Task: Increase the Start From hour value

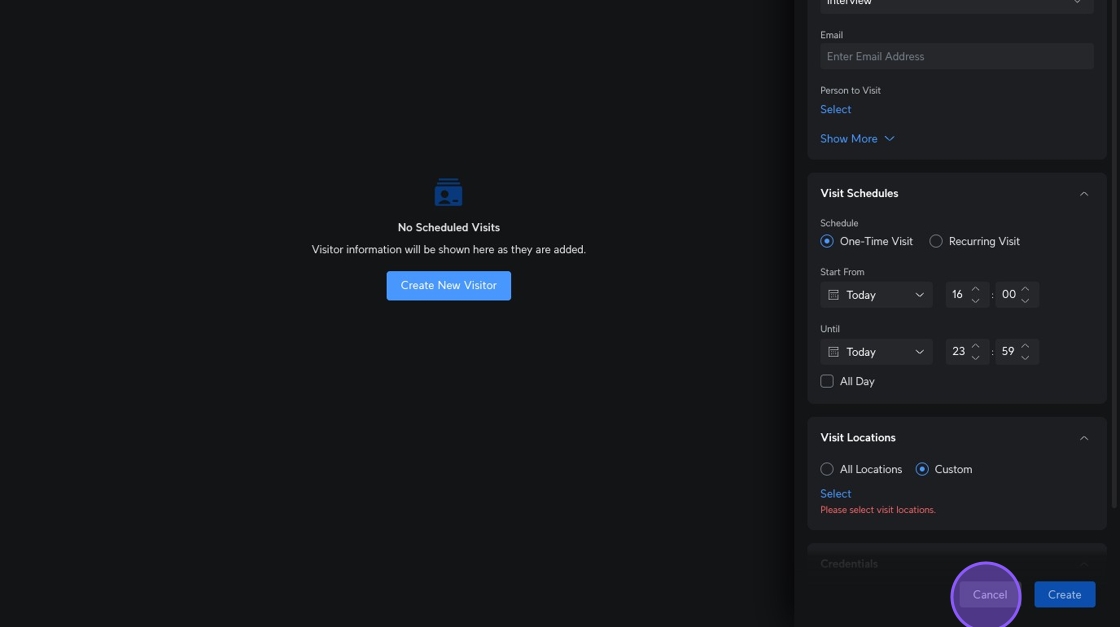Action: [976, 289]
